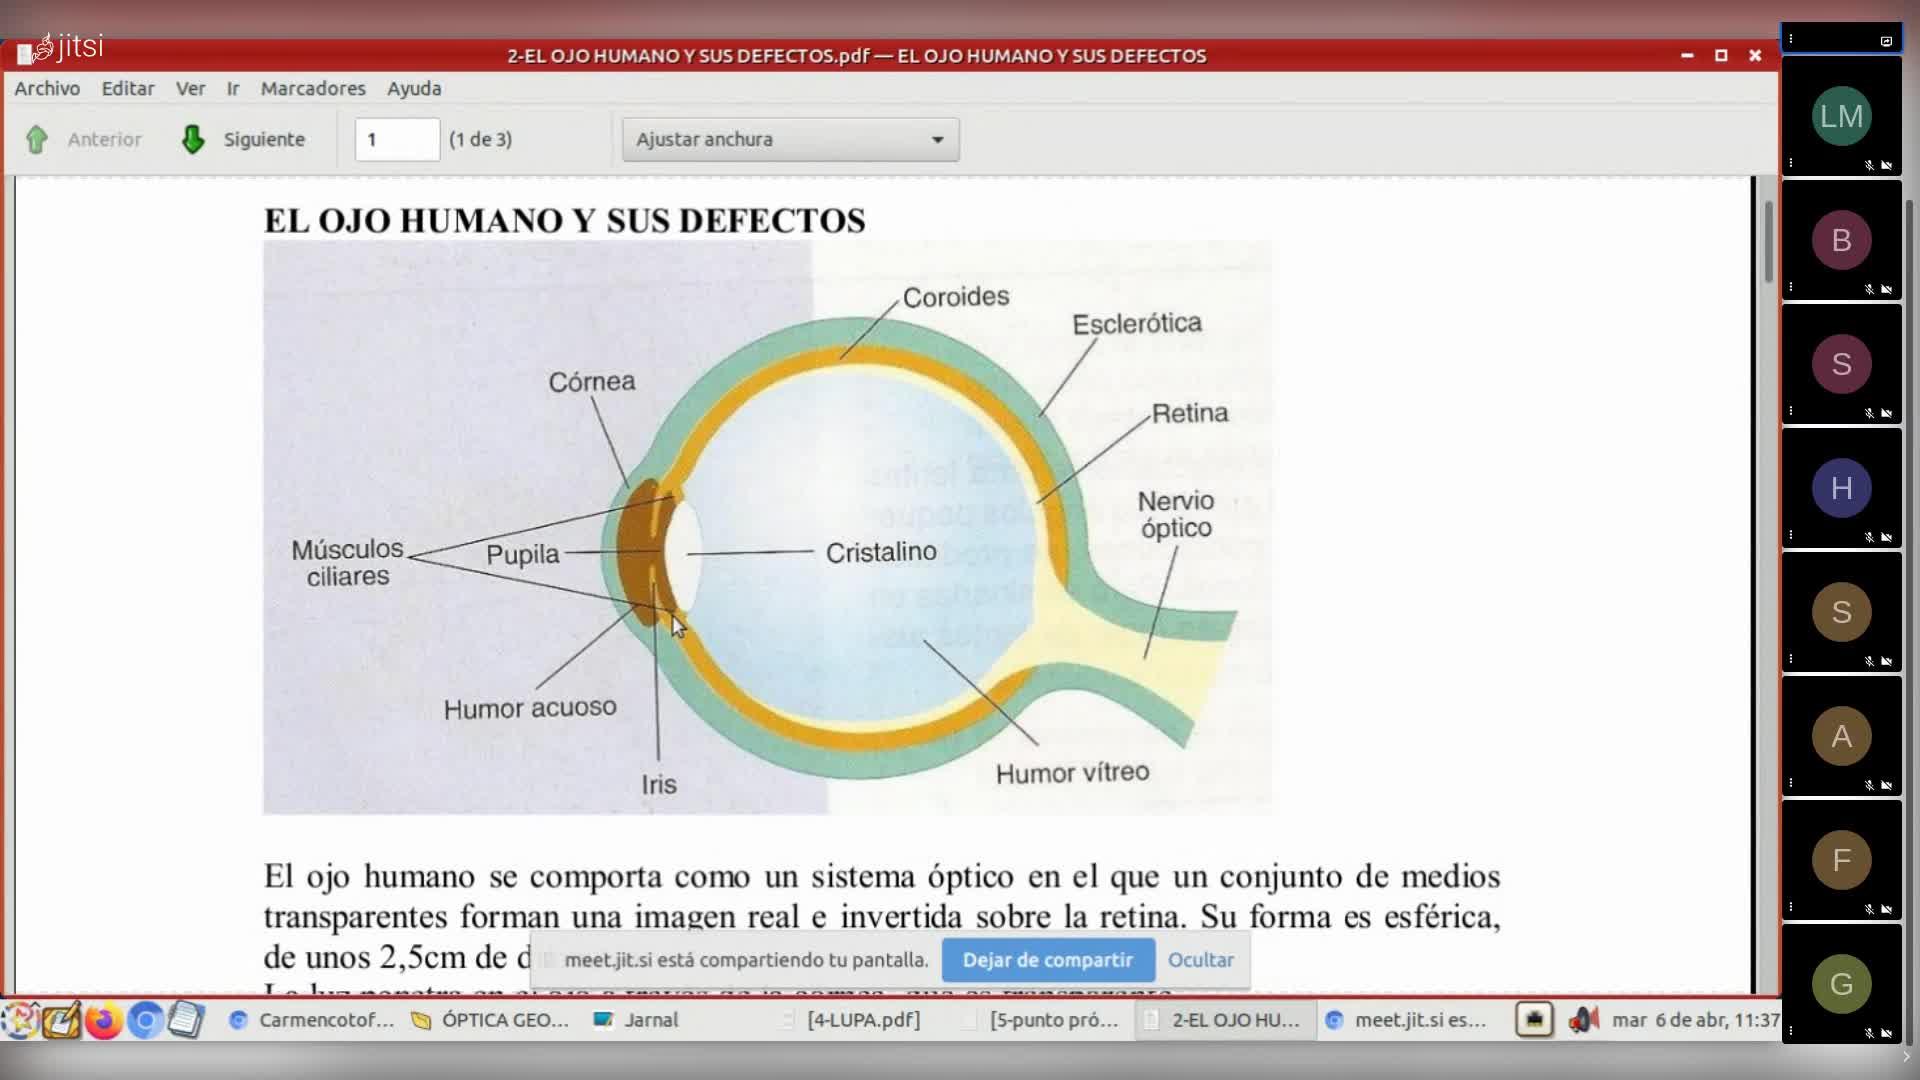Click camera-off icon on participant B tile
The height and width of the screenshot is (1080, 1920).
(x=1887, y=289)
